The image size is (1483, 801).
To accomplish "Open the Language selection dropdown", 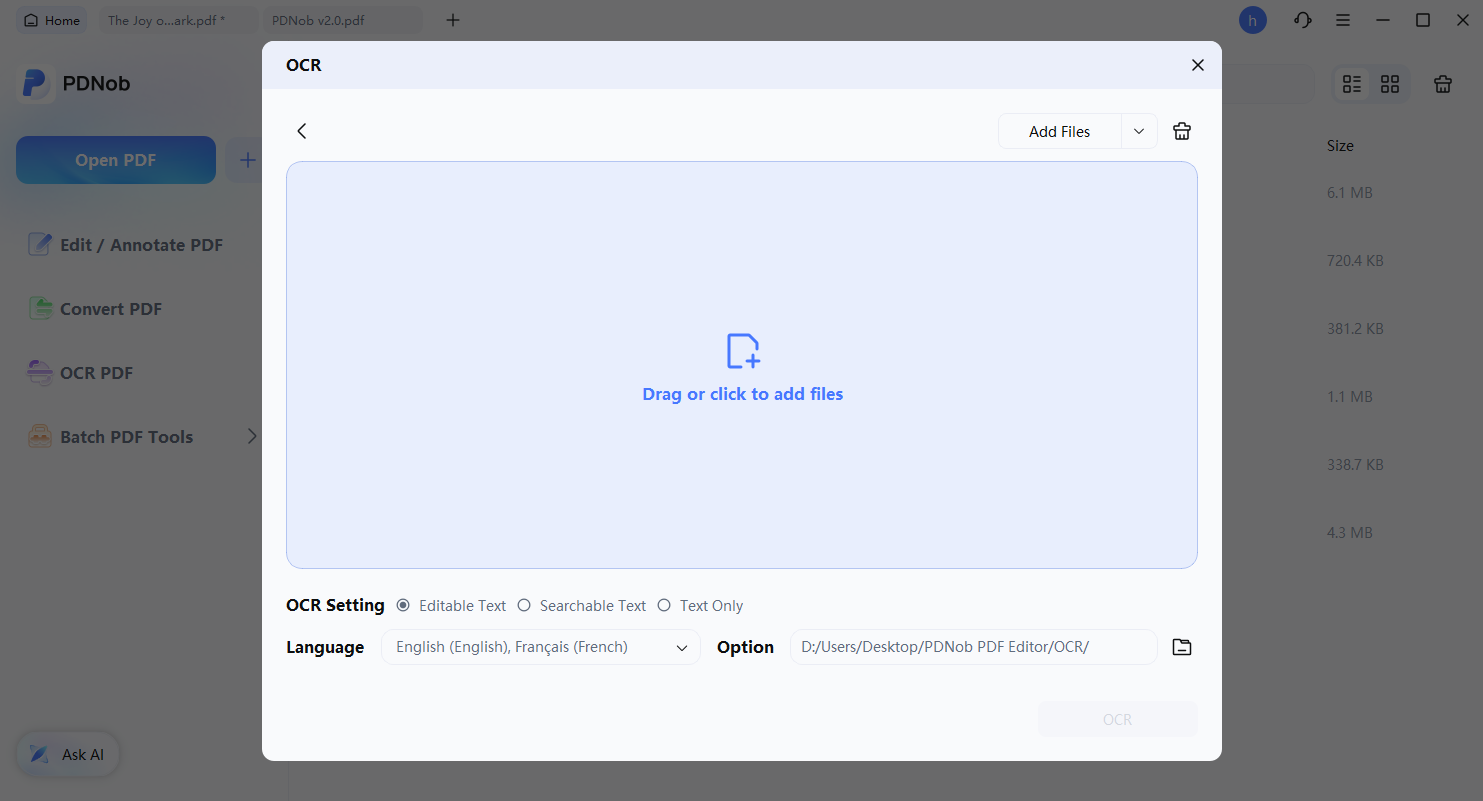I will pos(540,647).
